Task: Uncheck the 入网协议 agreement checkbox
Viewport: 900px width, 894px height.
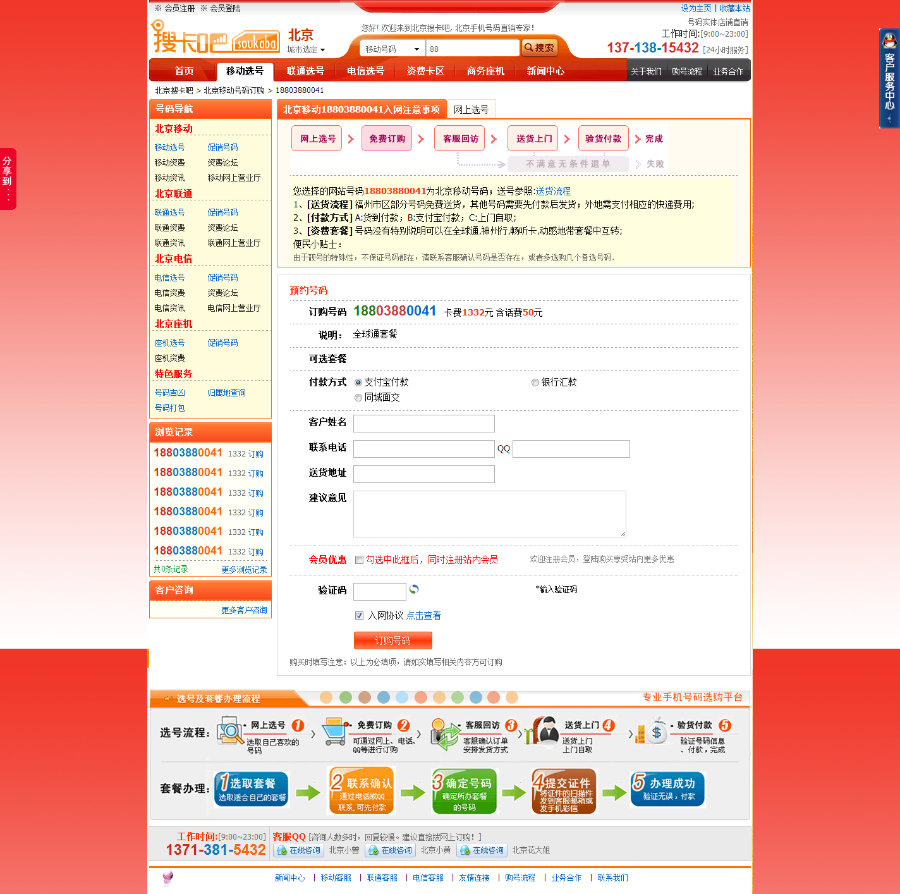Action: click(x=359, y=615)
